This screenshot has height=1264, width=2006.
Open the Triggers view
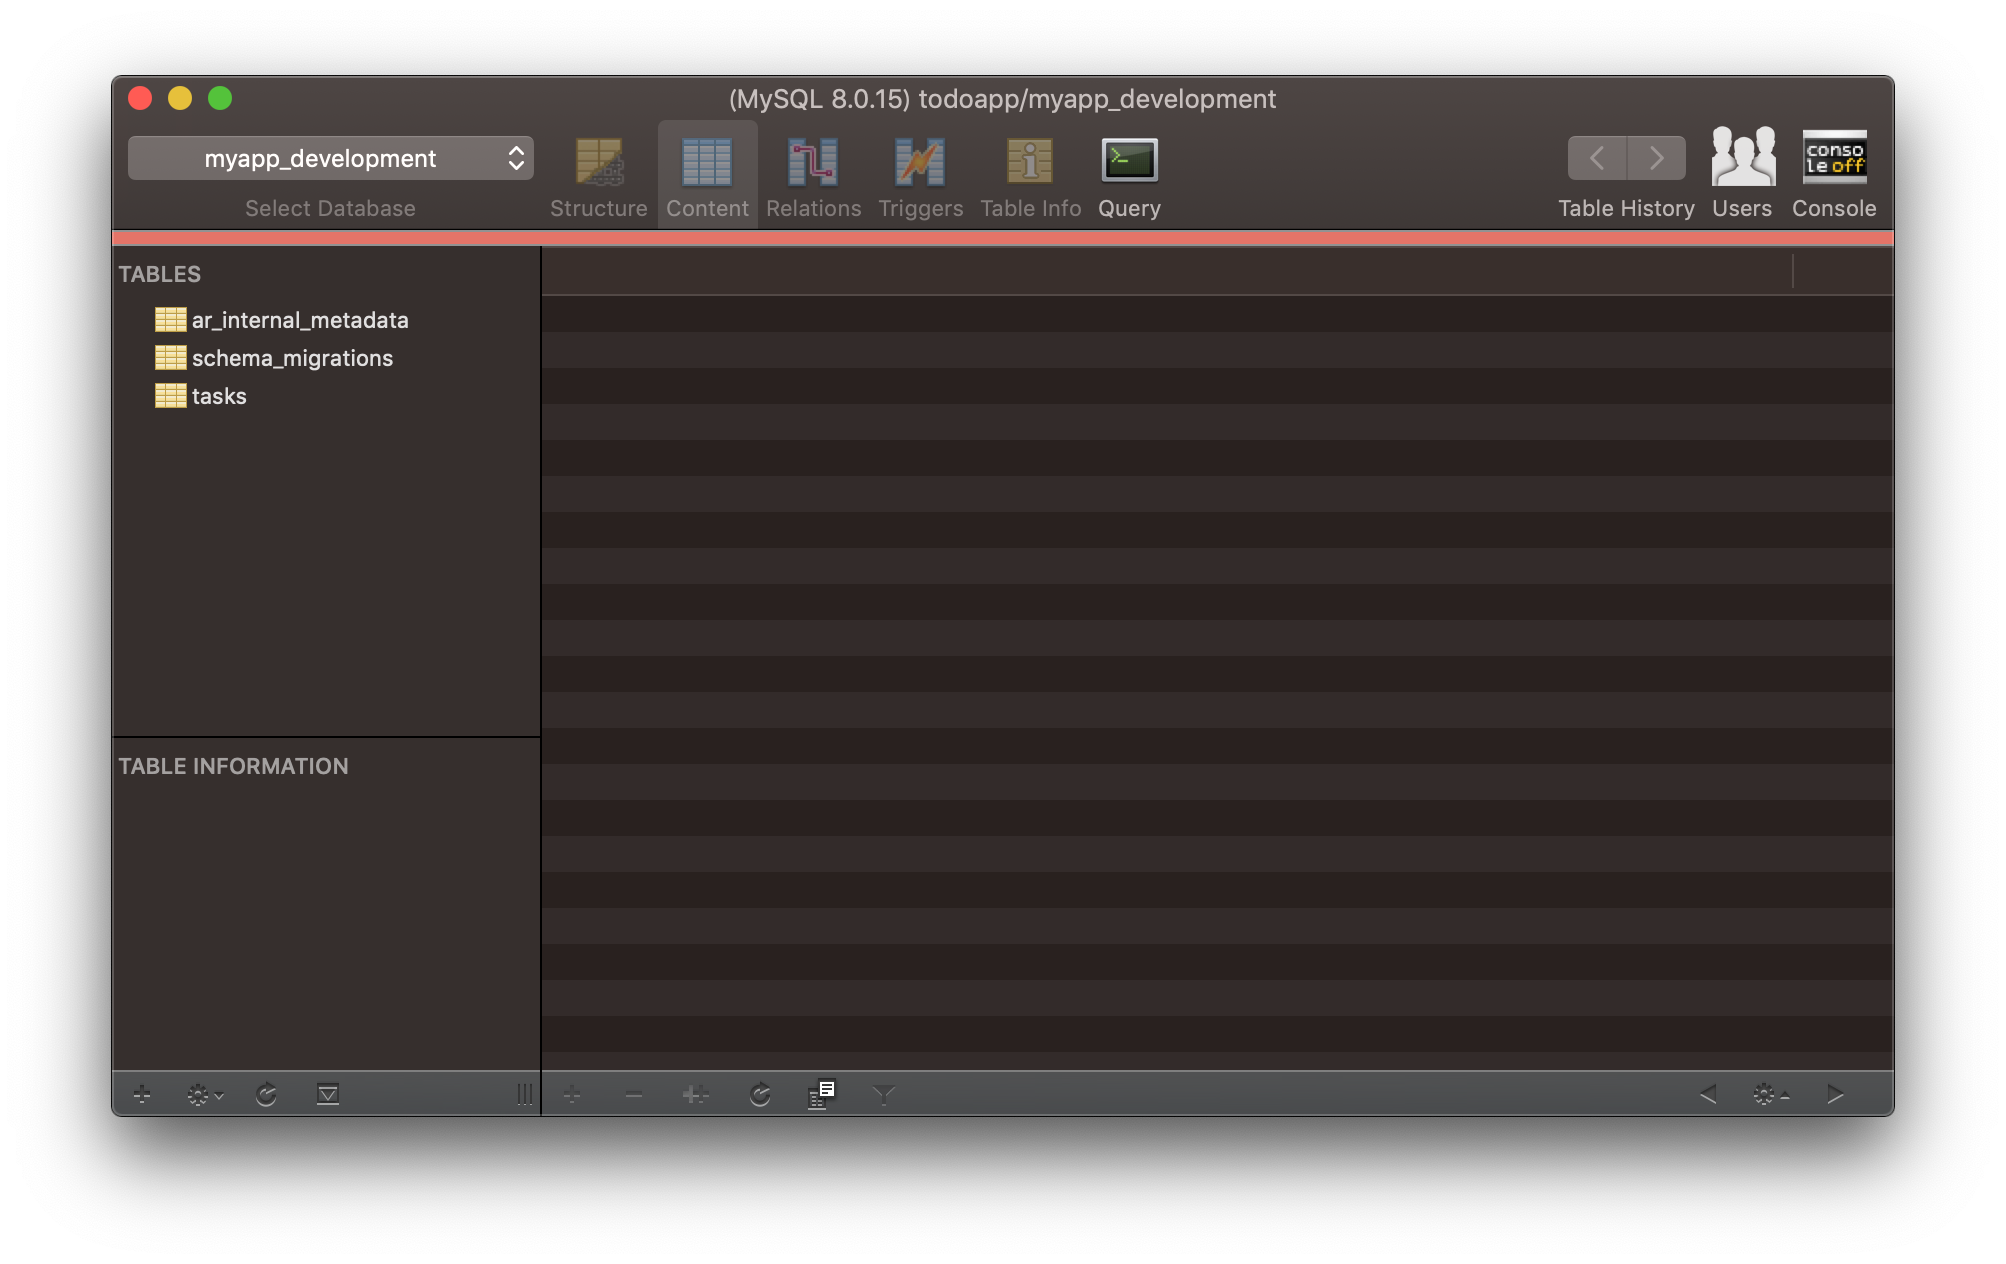tap(920, 176)
